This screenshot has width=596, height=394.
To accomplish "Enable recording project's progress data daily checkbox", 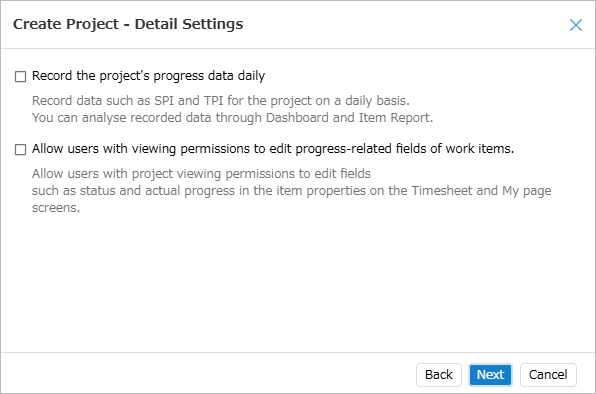I will coord(21,76).
